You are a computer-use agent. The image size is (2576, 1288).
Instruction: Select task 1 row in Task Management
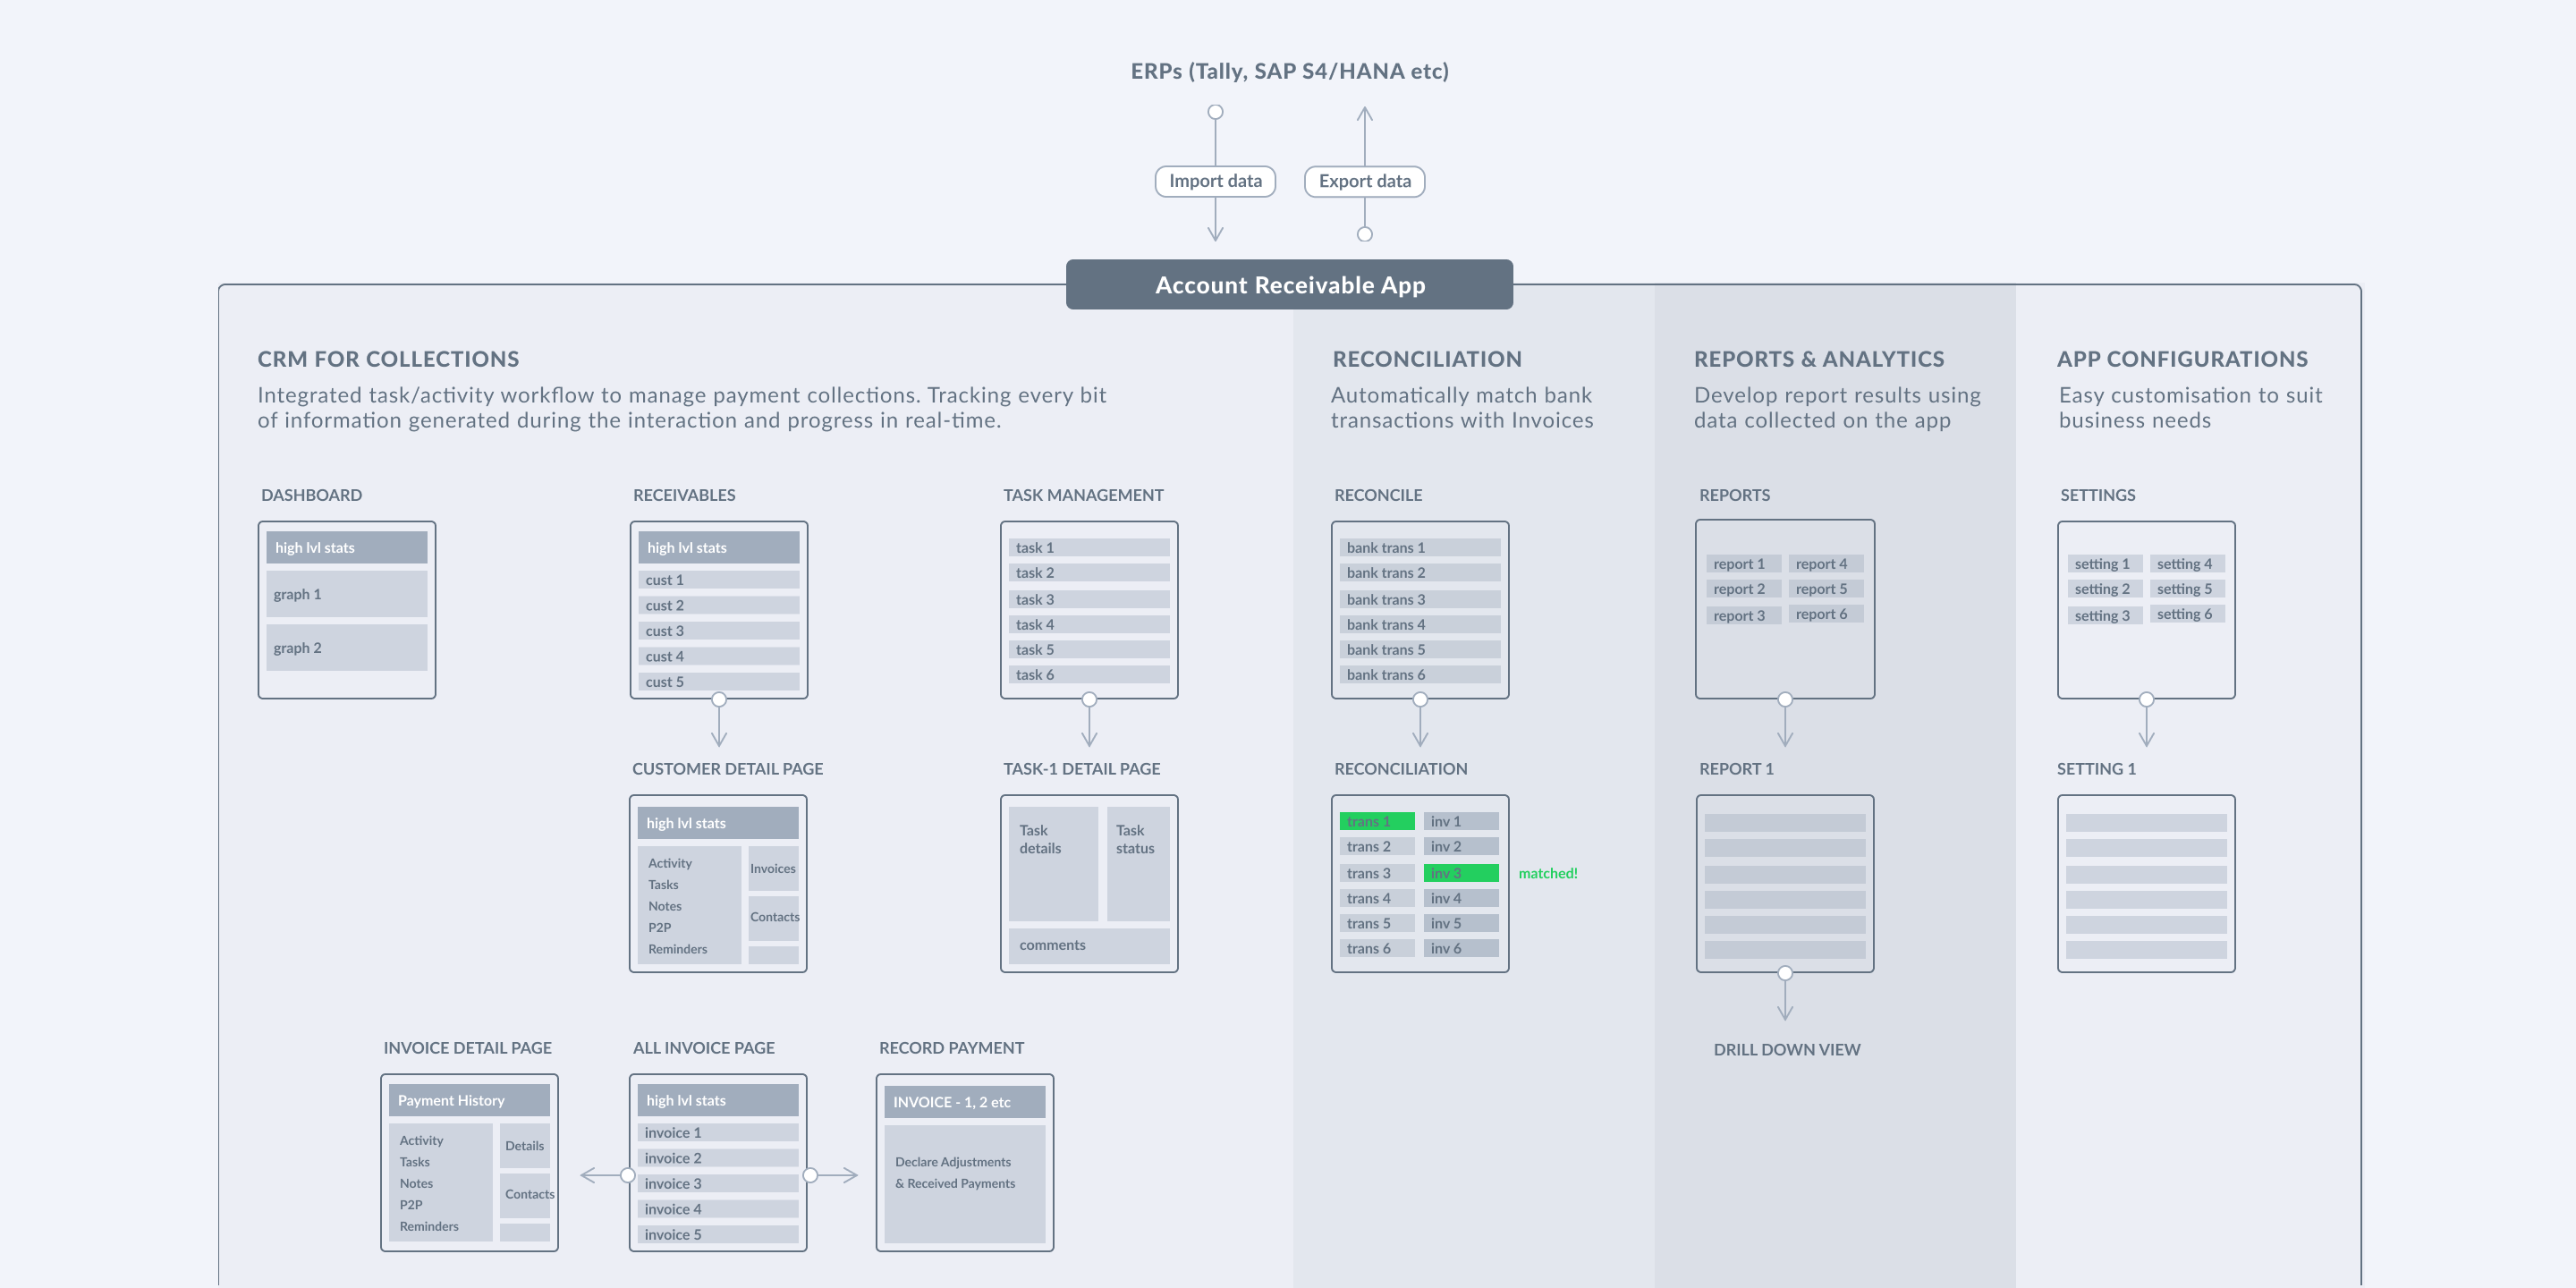point(1089,548)
